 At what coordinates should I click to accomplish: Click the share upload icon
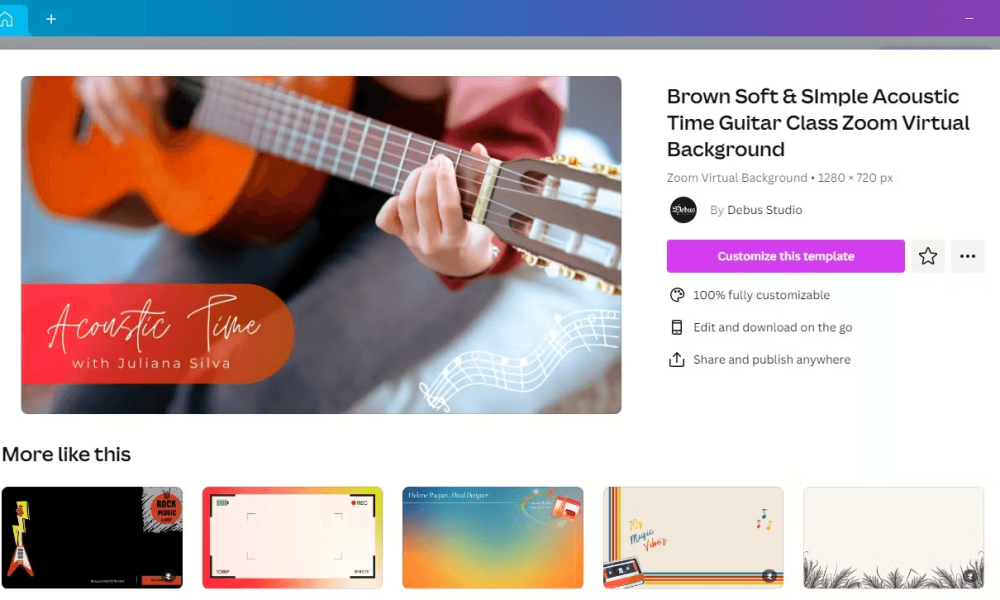click(x=677, y=360)
